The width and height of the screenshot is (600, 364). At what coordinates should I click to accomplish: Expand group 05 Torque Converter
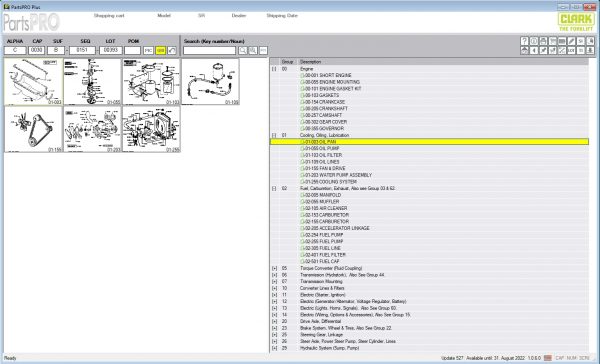point(274,268)
